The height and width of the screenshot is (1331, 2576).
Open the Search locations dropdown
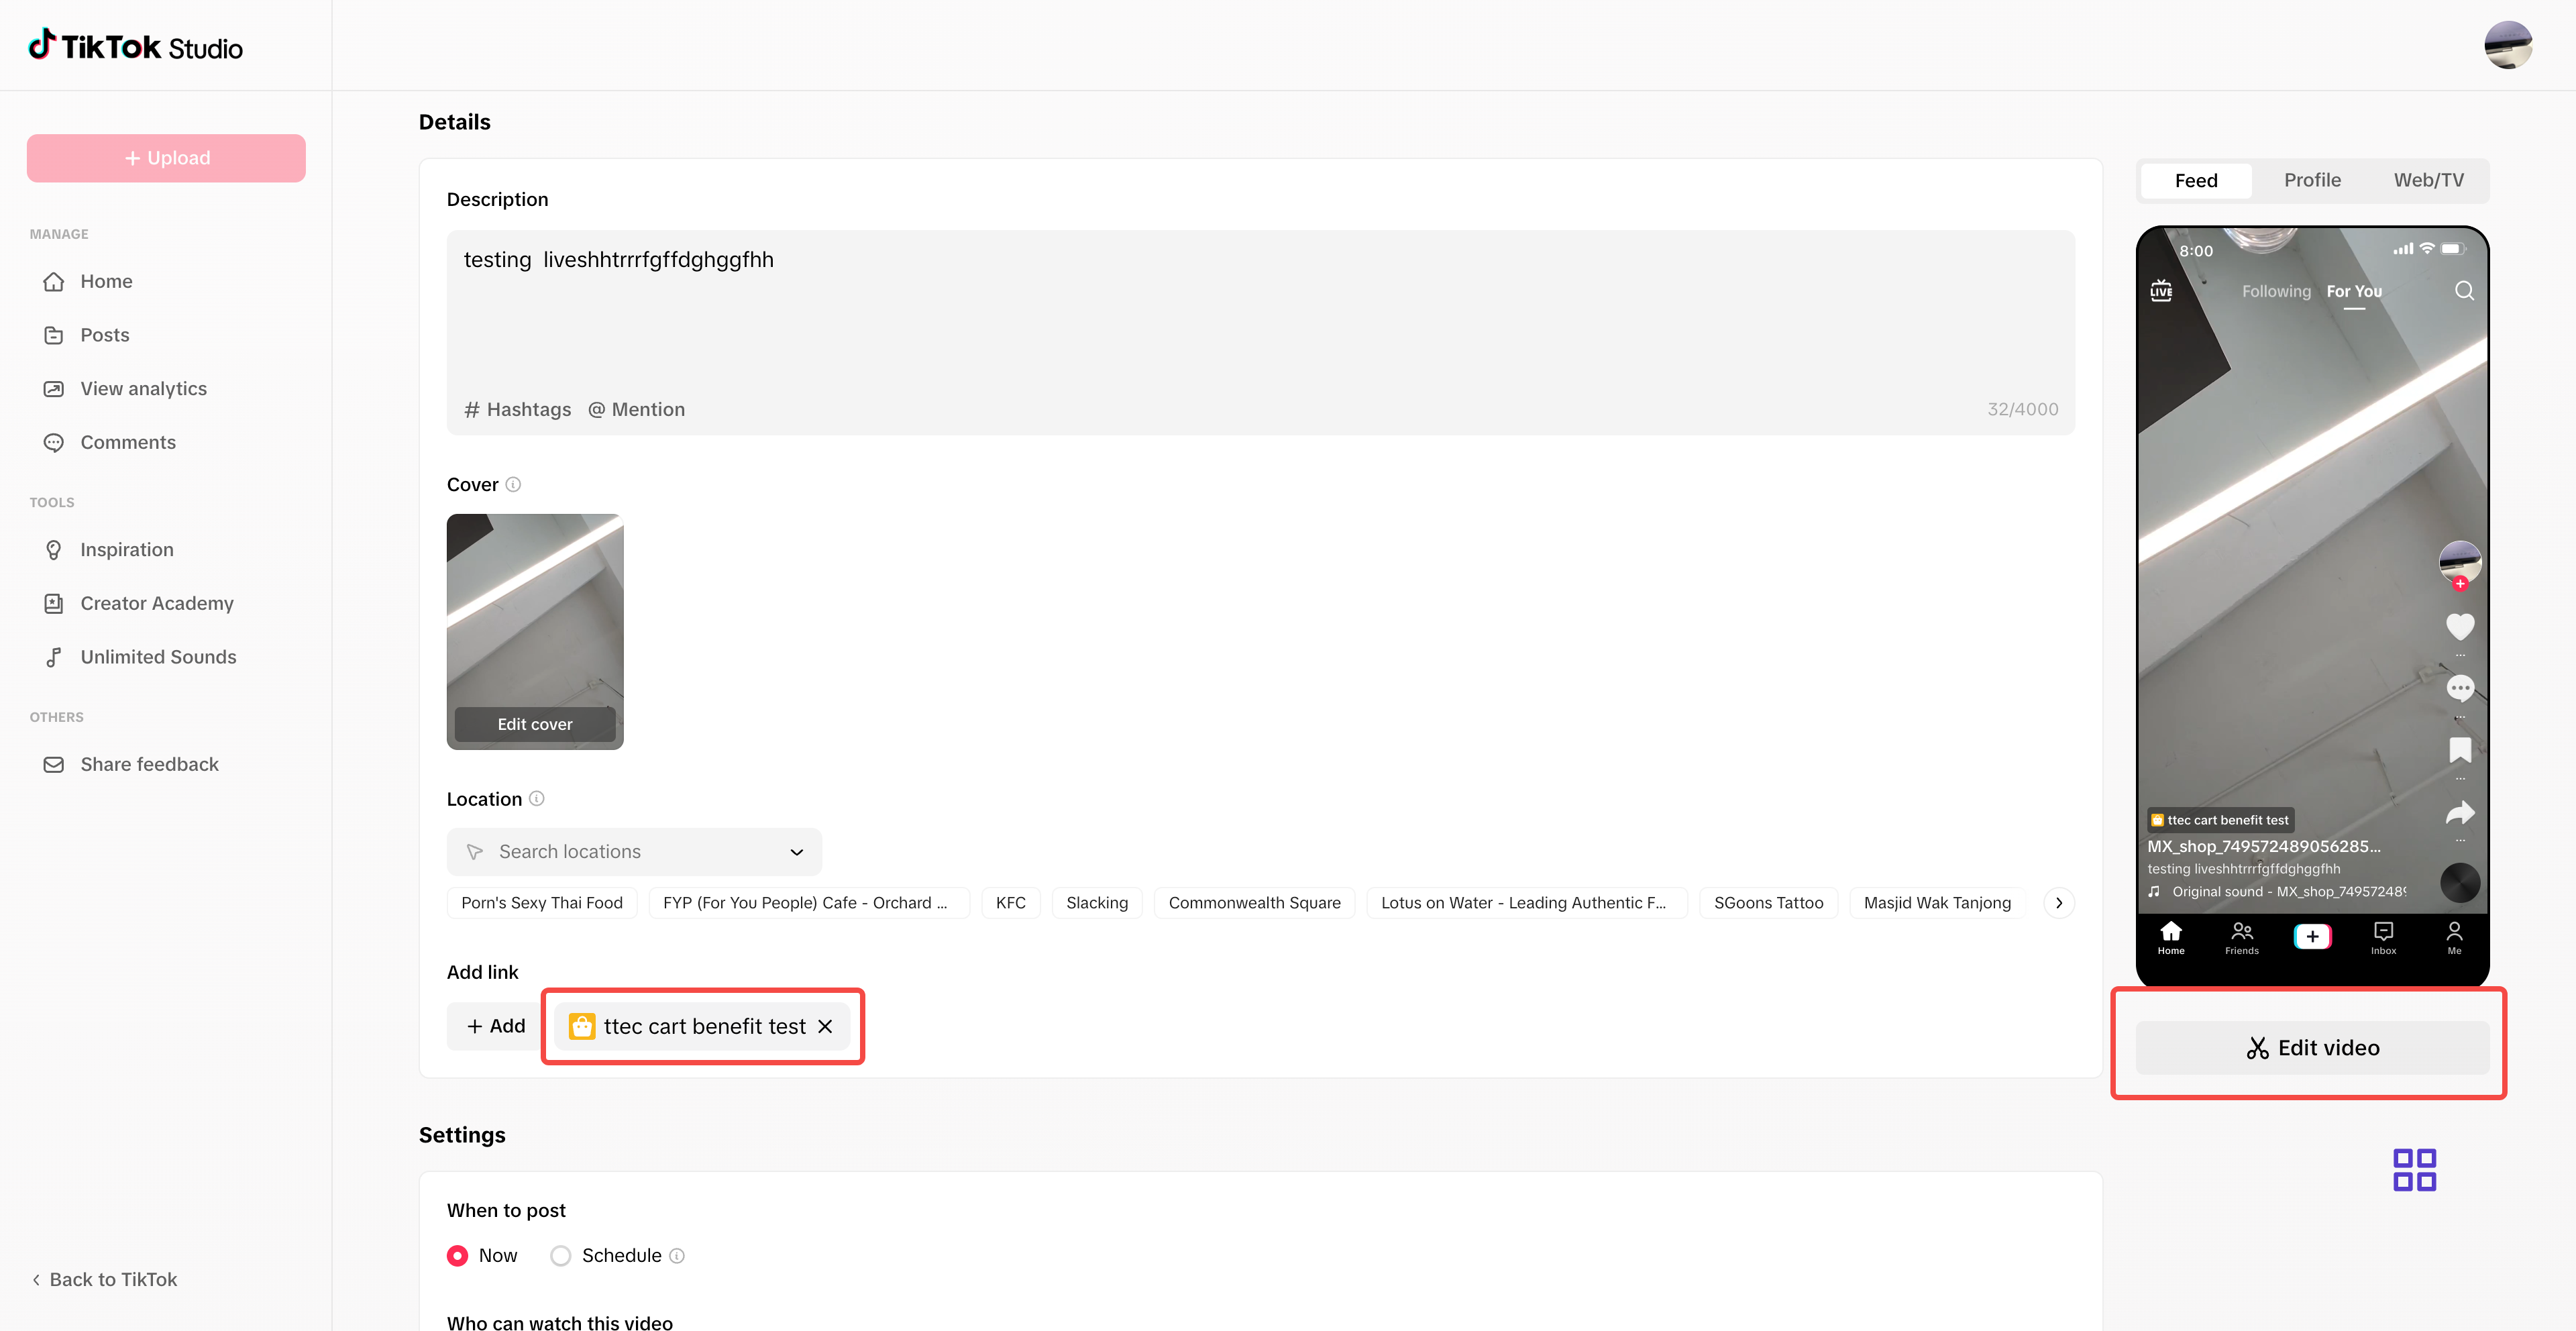point(634,852)
